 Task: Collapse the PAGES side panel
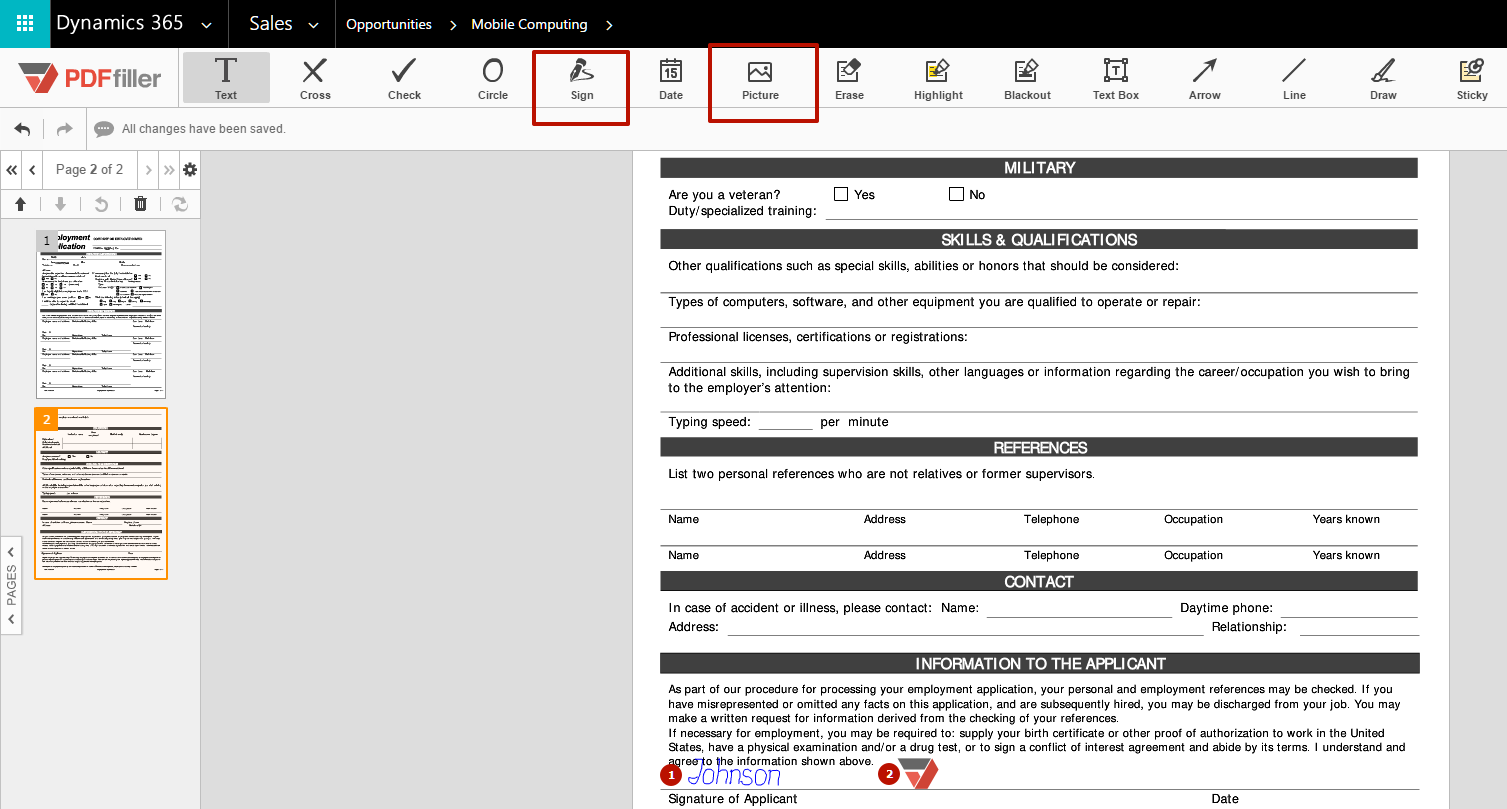[11, 585]
